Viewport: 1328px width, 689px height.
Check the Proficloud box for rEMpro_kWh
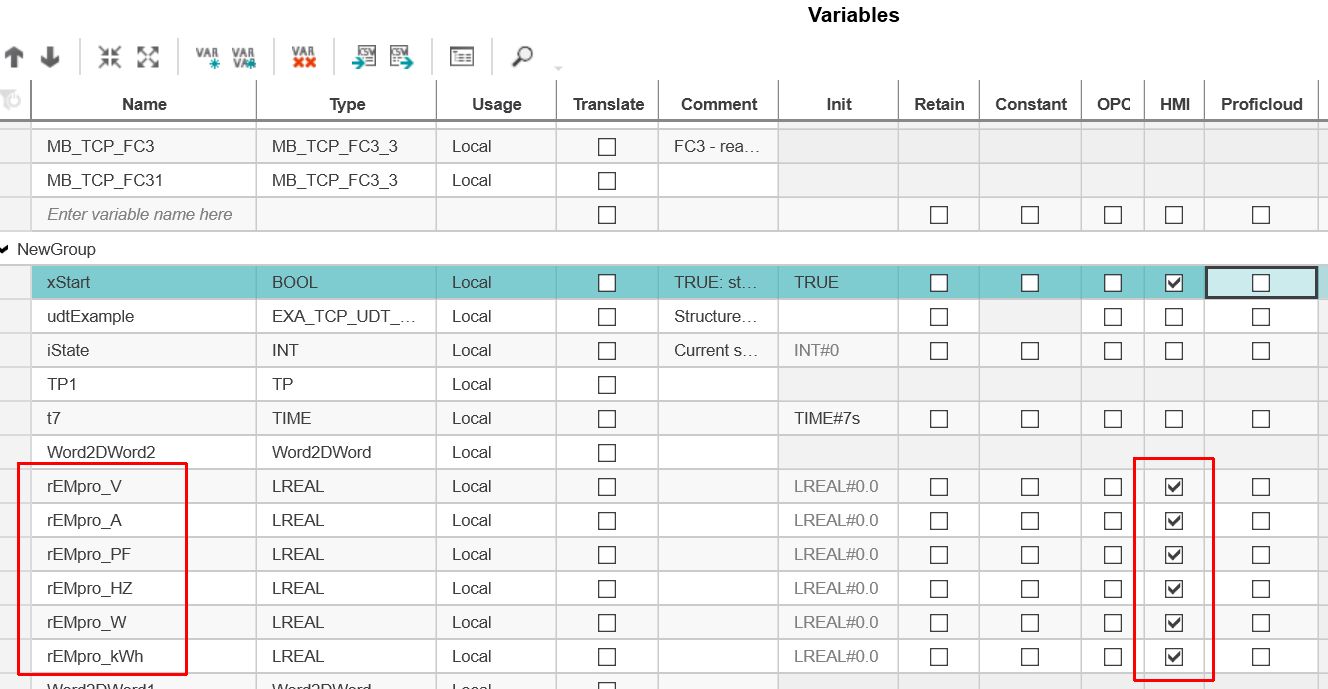(1260, 656)
